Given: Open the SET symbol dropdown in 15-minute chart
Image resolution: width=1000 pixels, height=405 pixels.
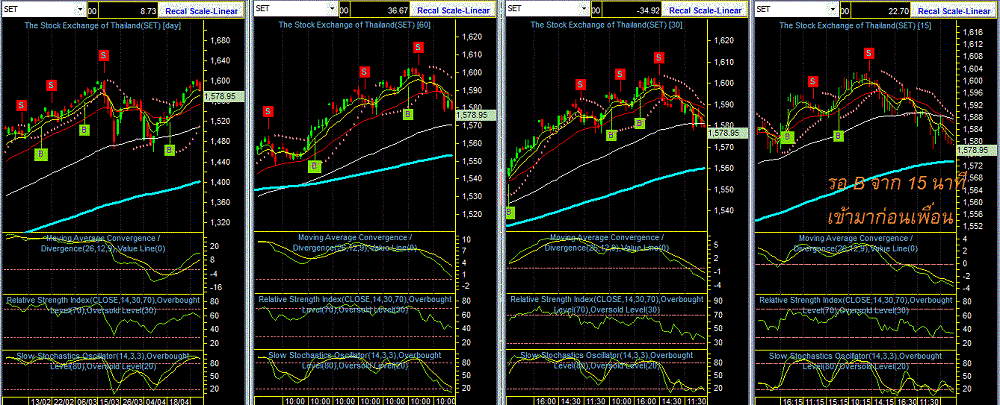Looking at the screenshot, I should point(831,10).
